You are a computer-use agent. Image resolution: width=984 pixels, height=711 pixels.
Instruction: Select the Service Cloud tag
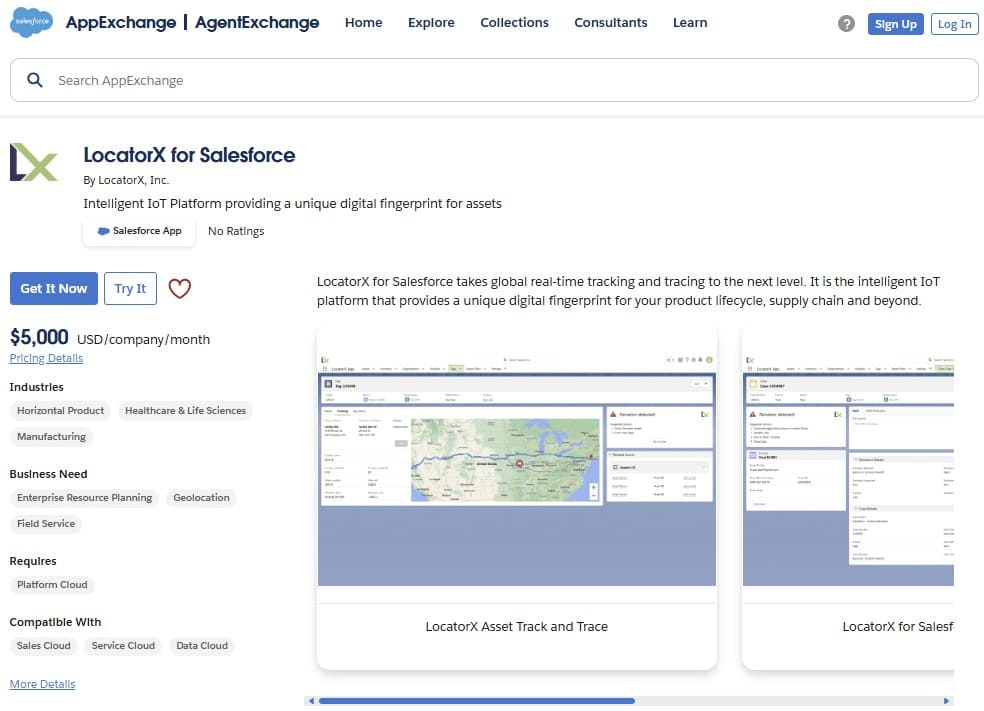(123, 646)
